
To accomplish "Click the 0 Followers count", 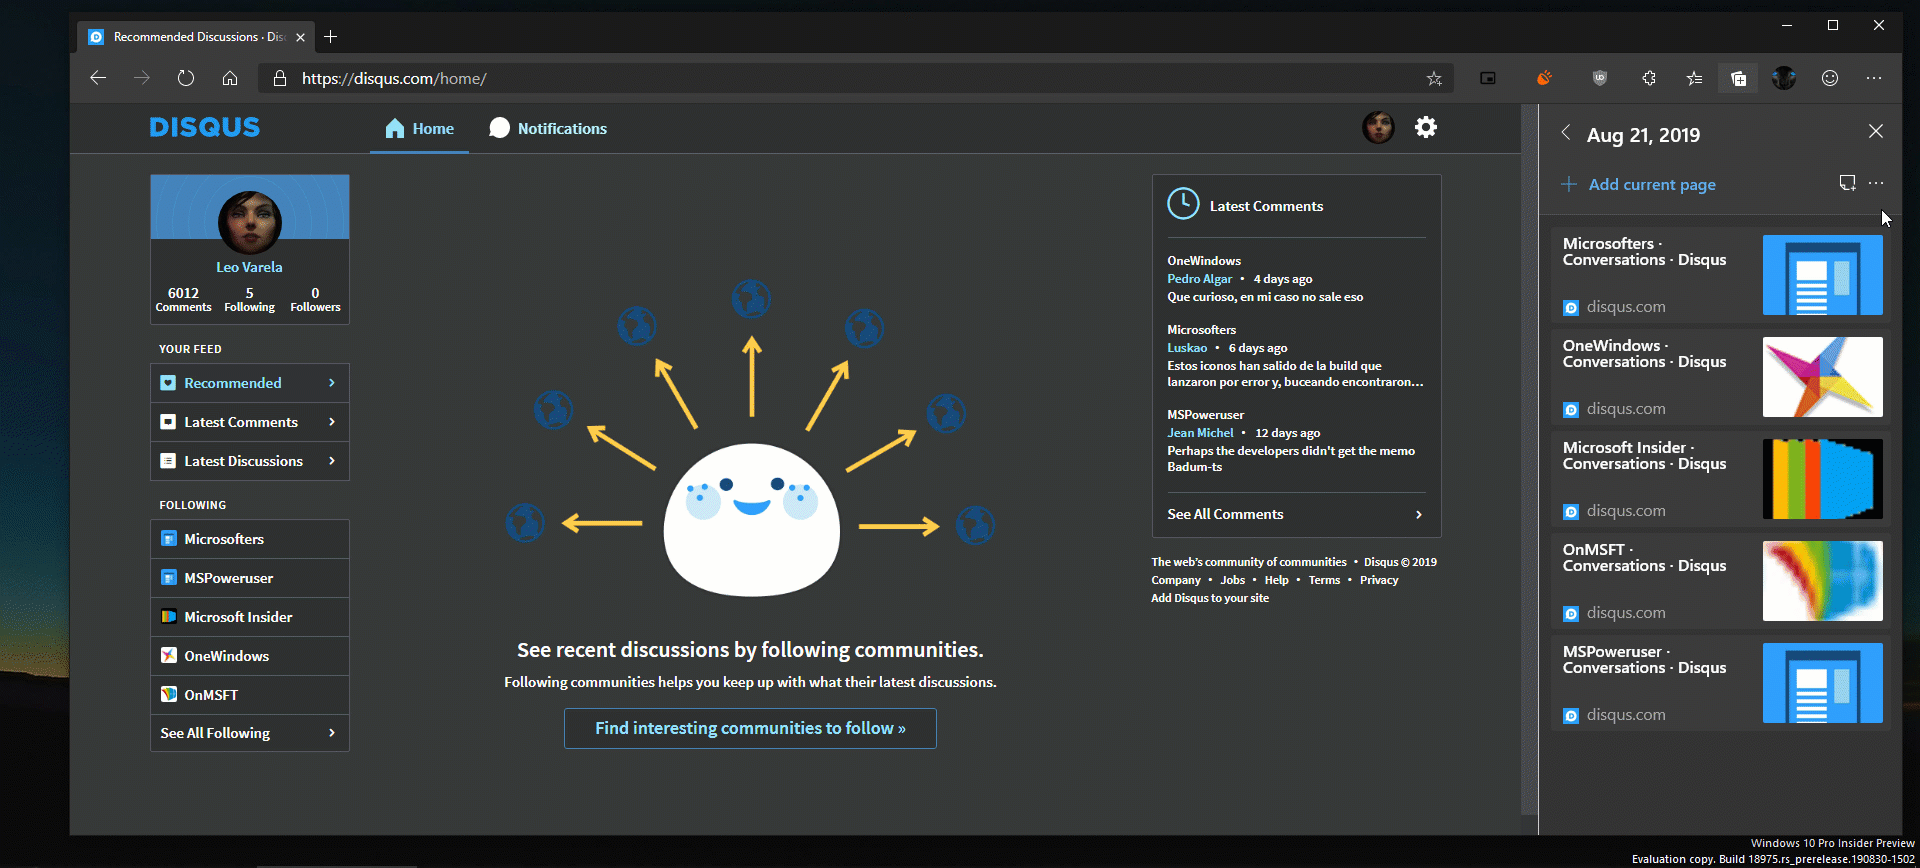I will click(x=315, y=299).
